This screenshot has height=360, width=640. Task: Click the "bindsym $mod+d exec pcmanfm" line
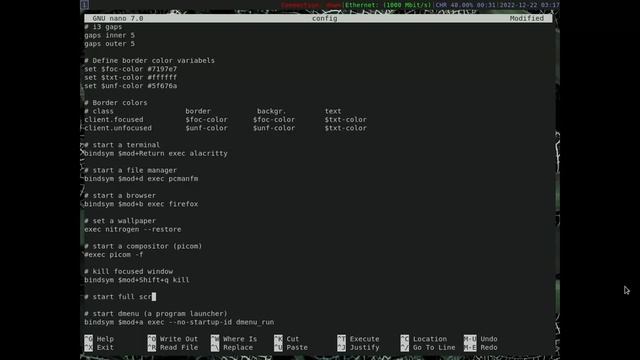click(x=141, y=179)
